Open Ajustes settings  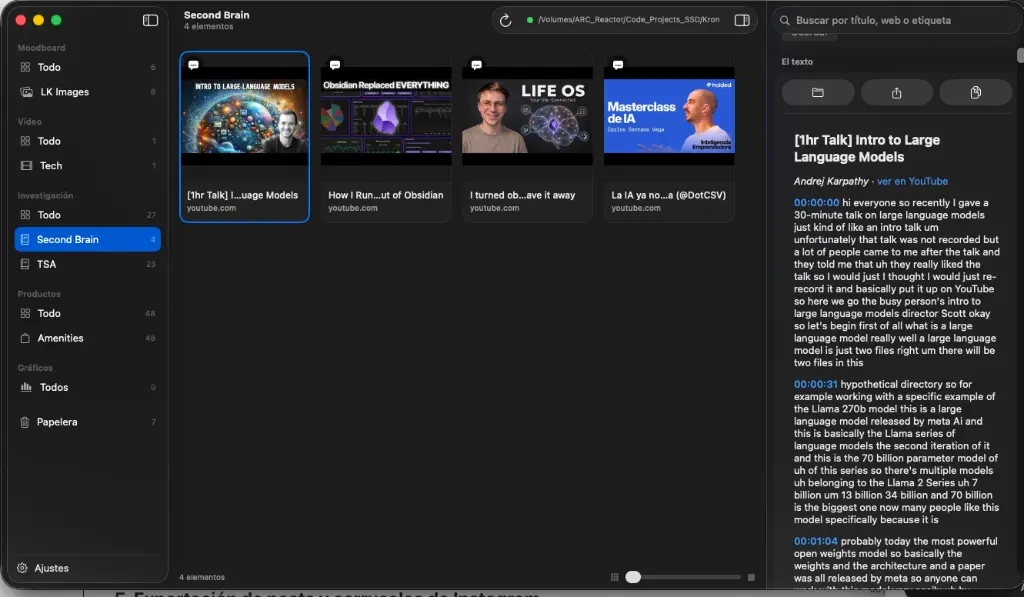44,568
